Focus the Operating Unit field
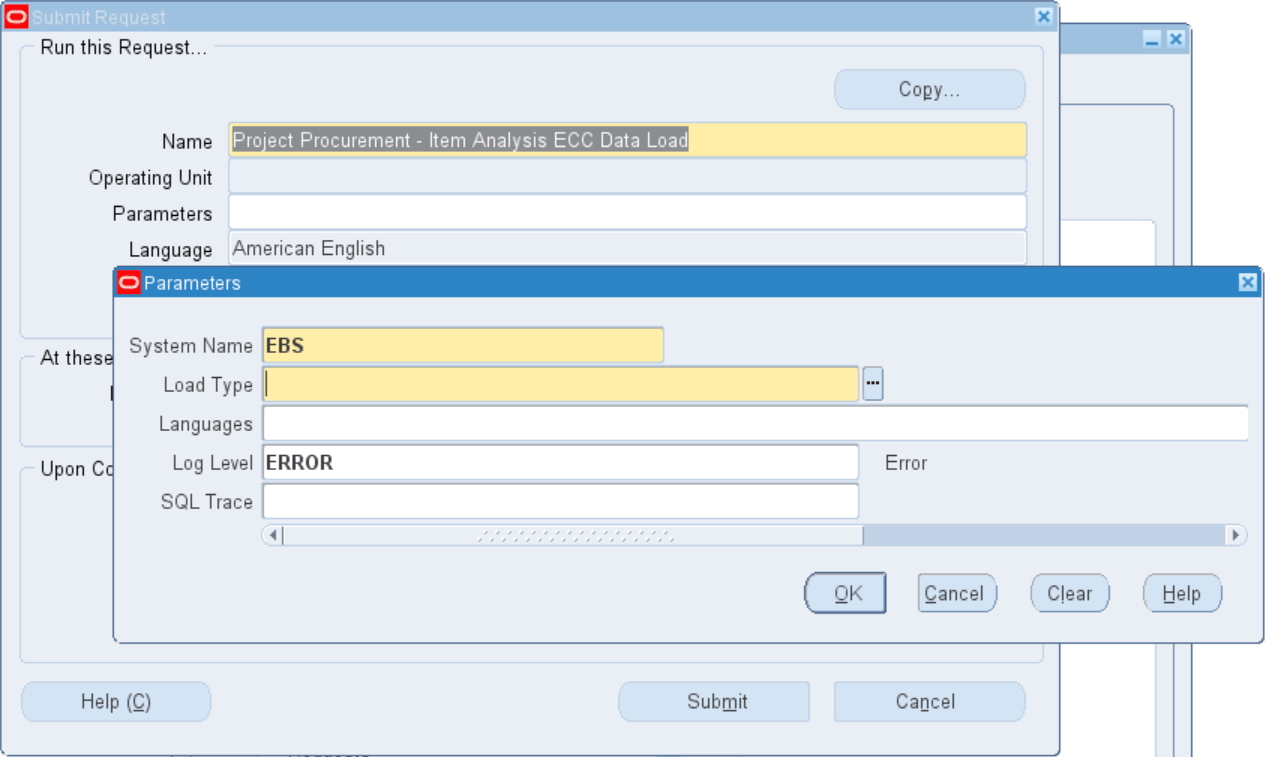Screen dimensions: 1268x757 (628, 176)
